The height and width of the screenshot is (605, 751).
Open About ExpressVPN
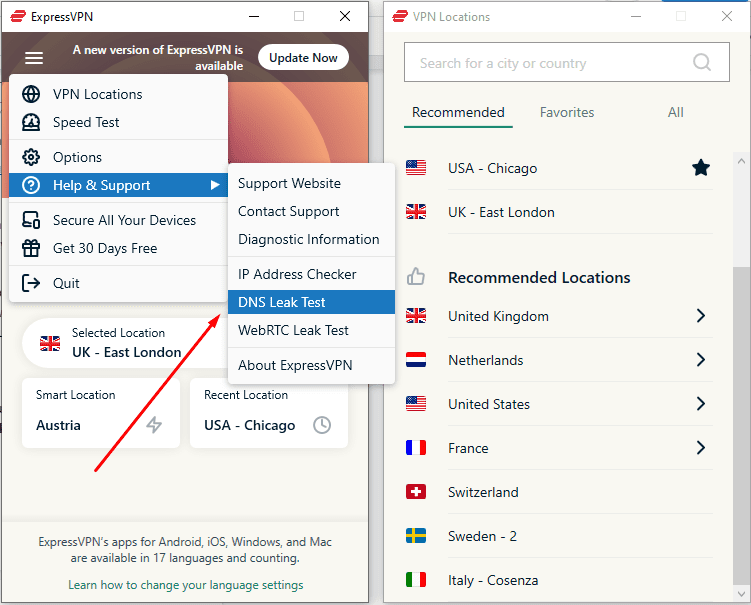pyautogui.click(x=311, y=365)
